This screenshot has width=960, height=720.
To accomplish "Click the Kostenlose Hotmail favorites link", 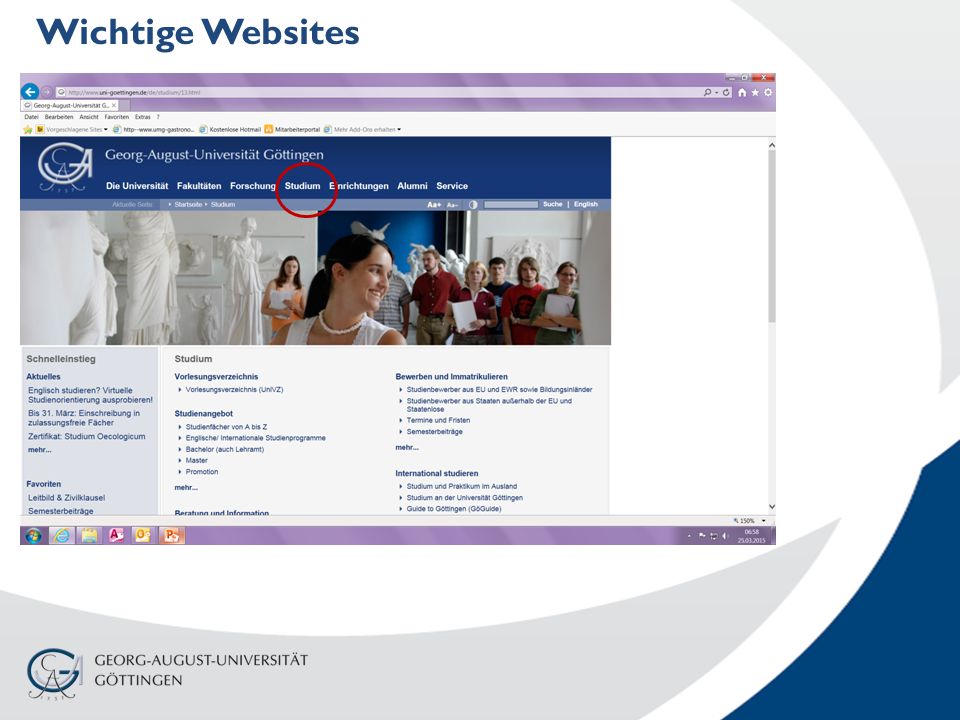I will [230, 130].
